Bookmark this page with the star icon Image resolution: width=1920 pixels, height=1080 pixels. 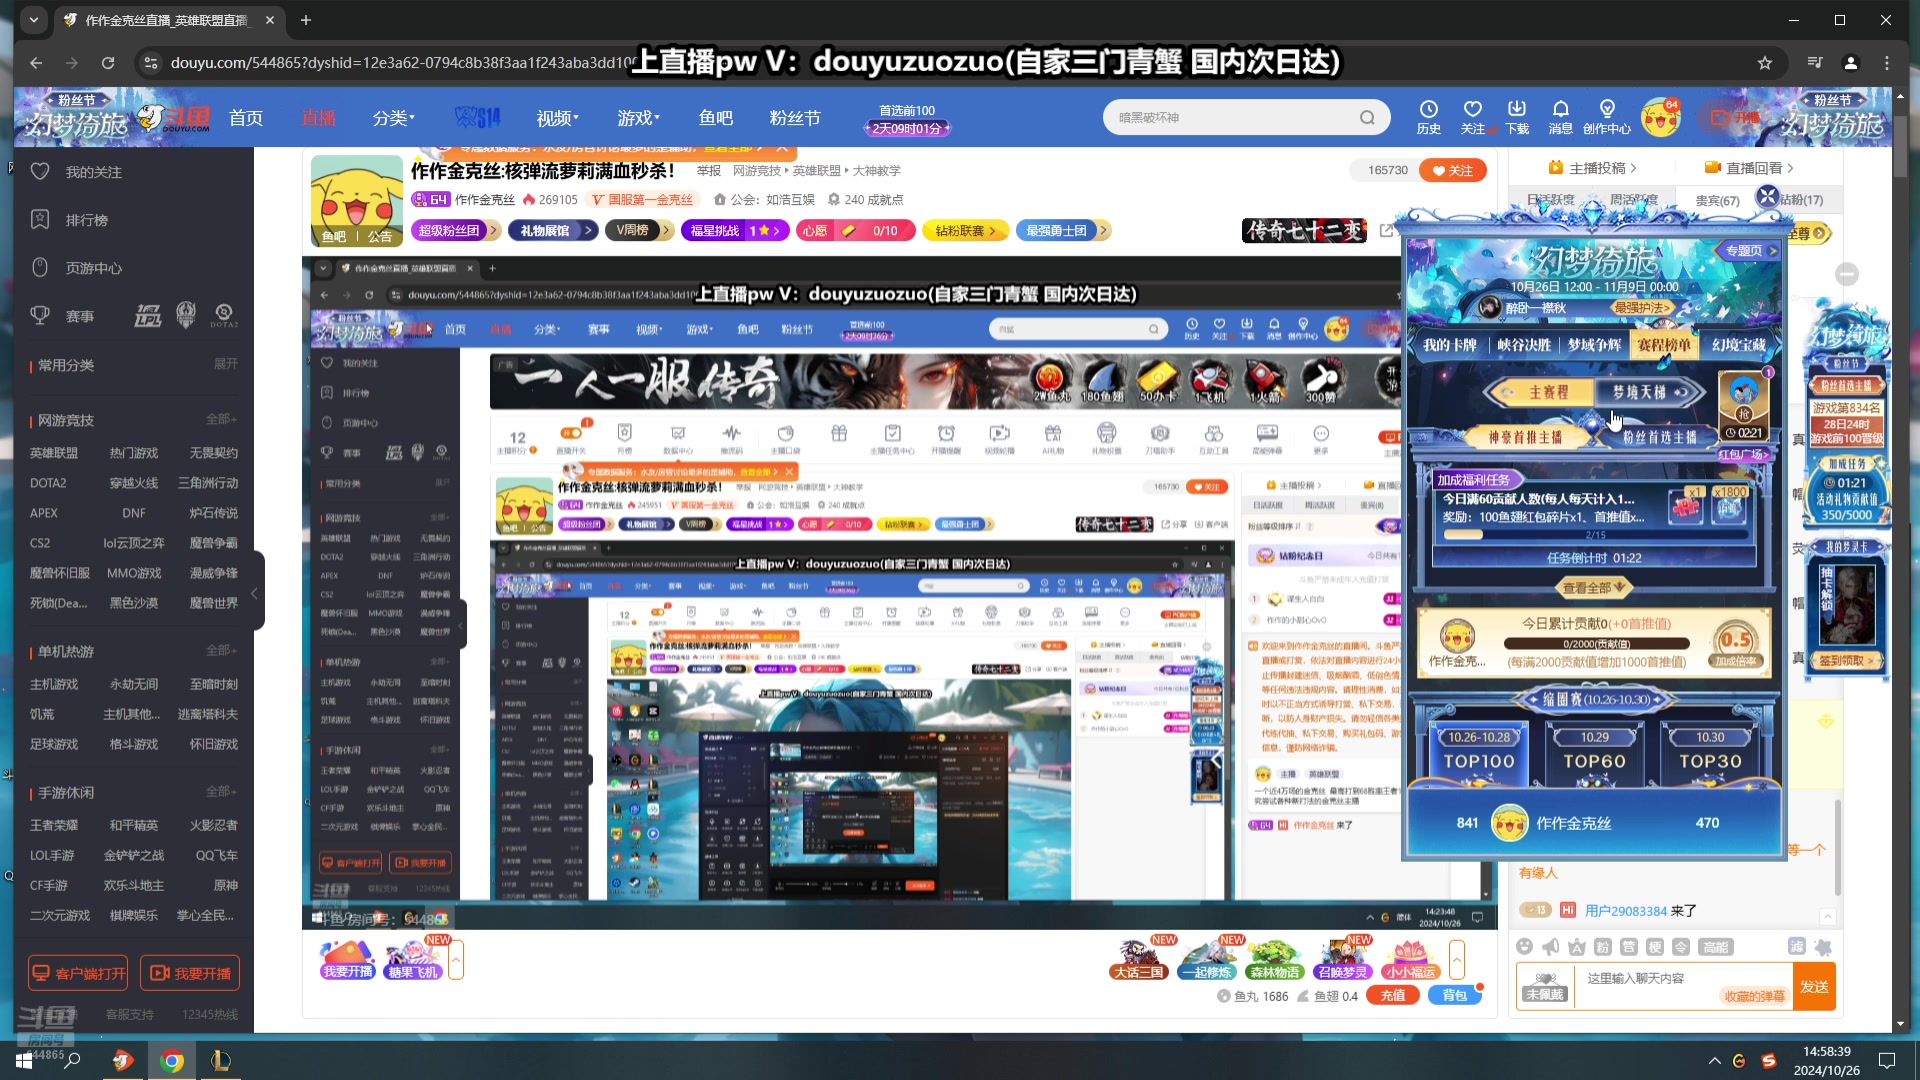(x=1765, y=63)
